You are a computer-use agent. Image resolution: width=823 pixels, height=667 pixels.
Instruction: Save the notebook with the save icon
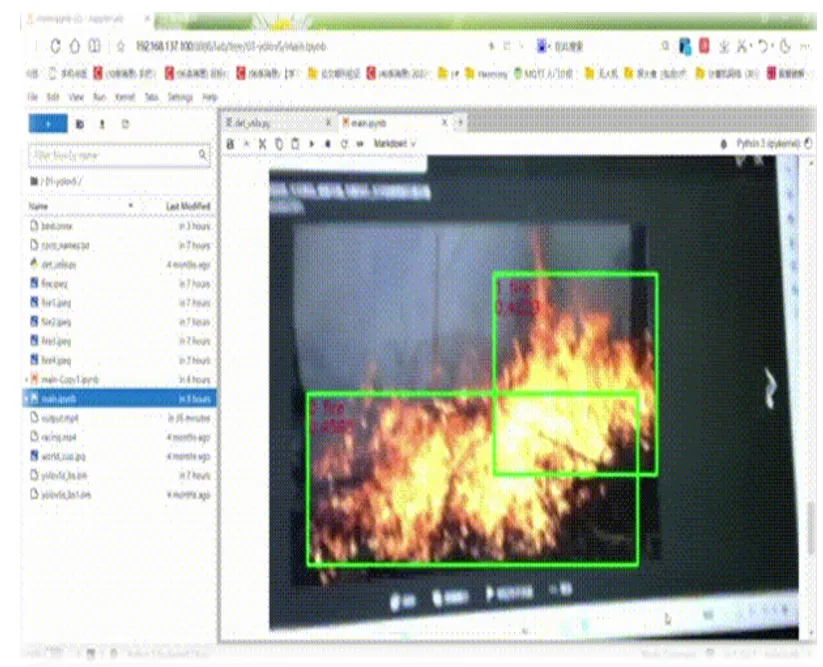point(231,144)
